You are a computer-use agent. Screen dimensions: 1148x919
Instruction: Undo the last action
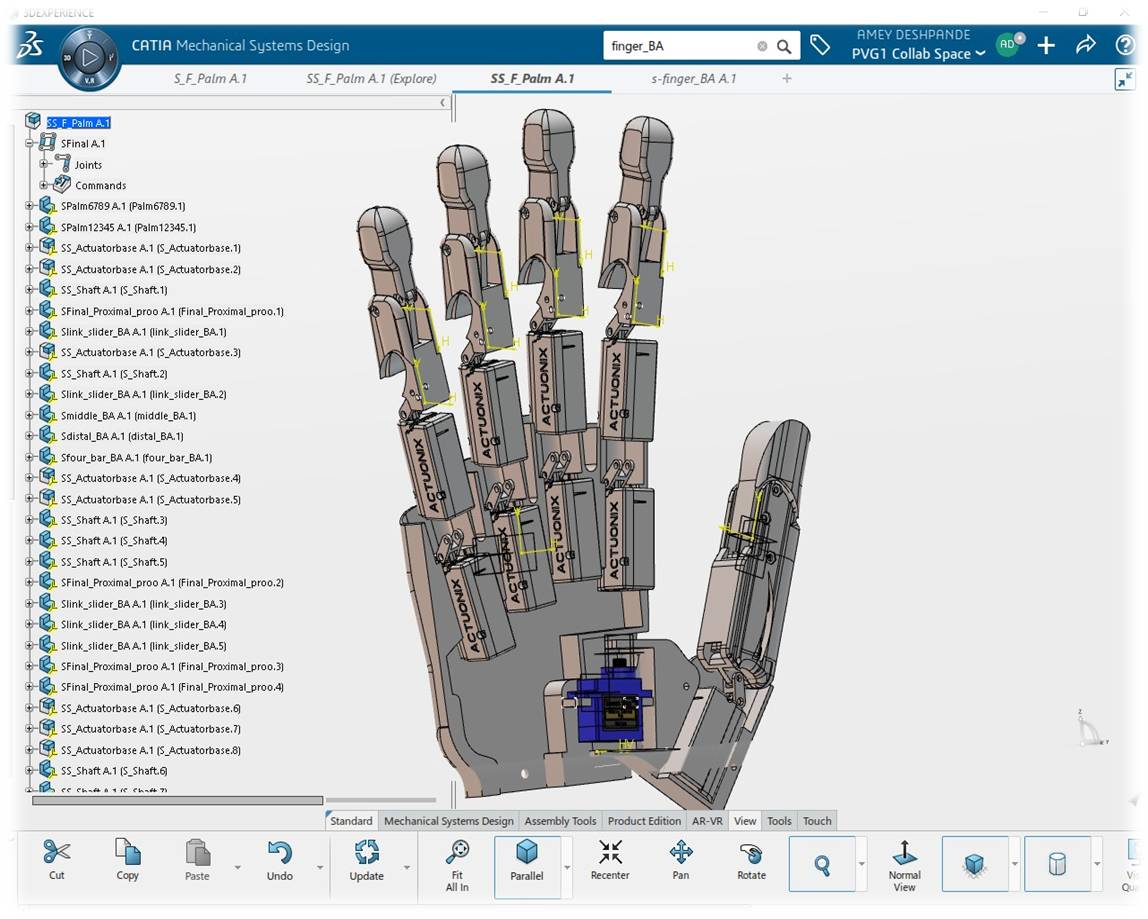click(280, 853)
